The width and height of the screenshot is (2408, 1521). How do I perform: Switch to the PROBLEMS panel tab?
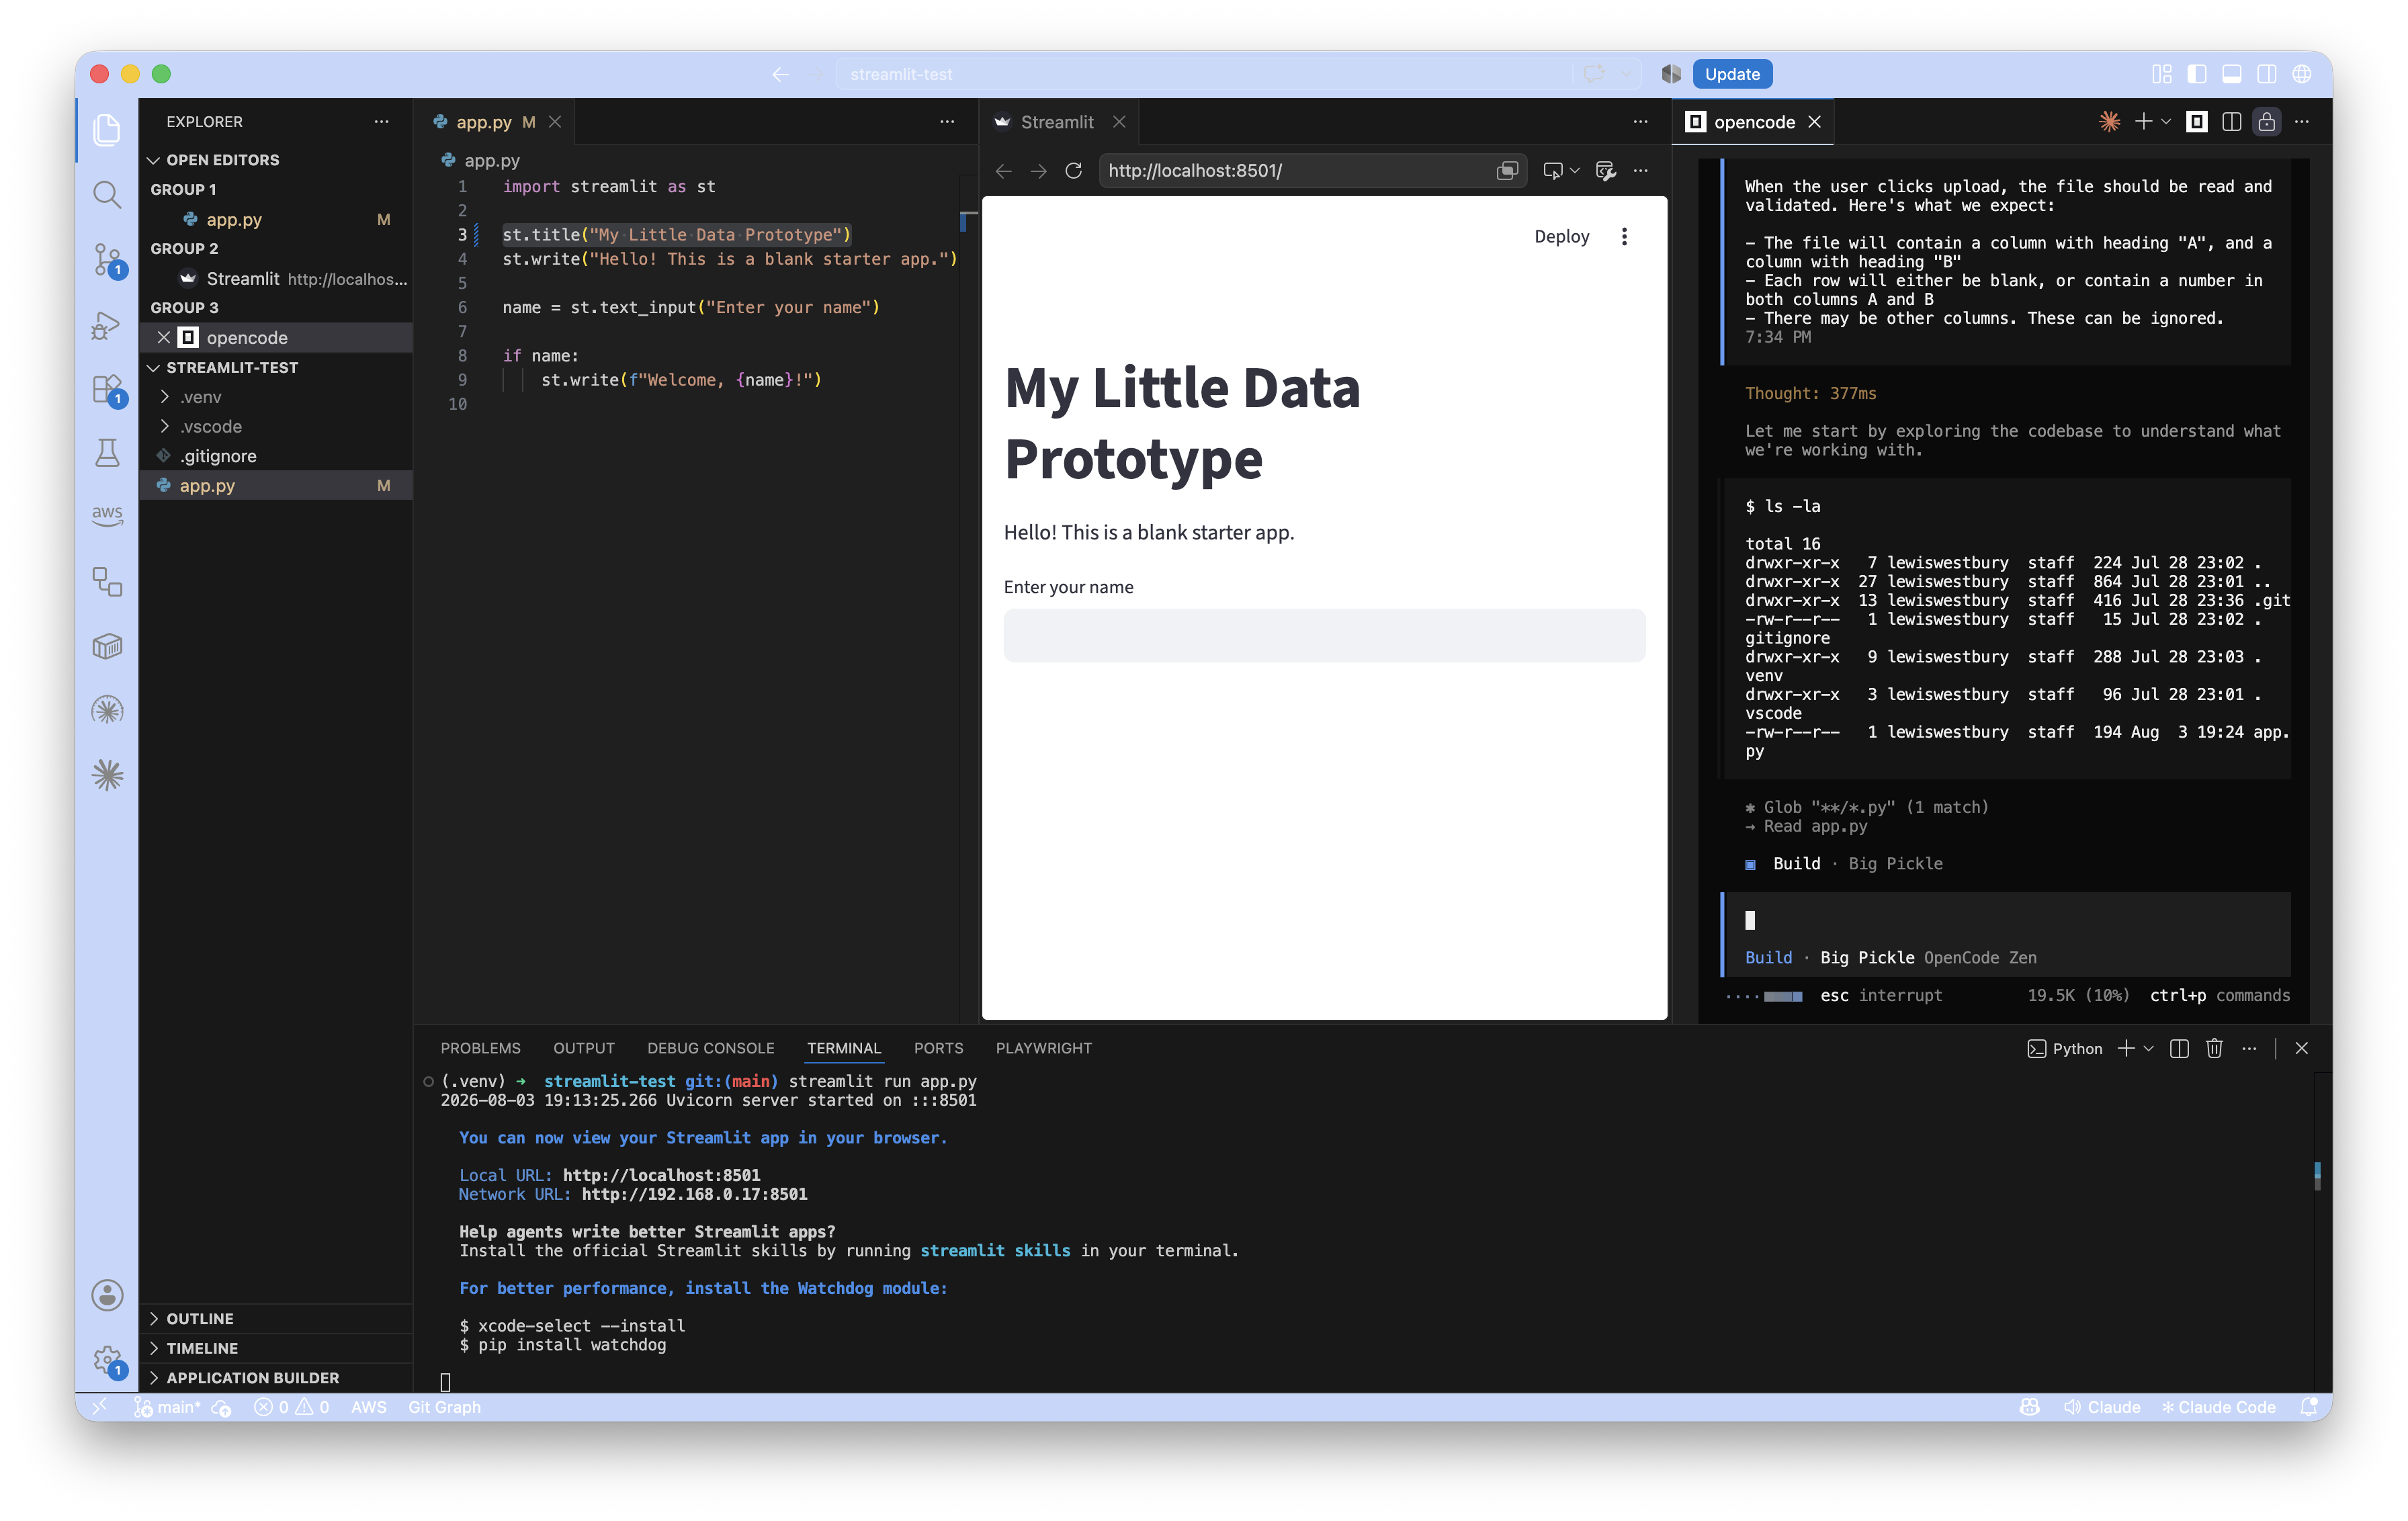[480, 1048]
